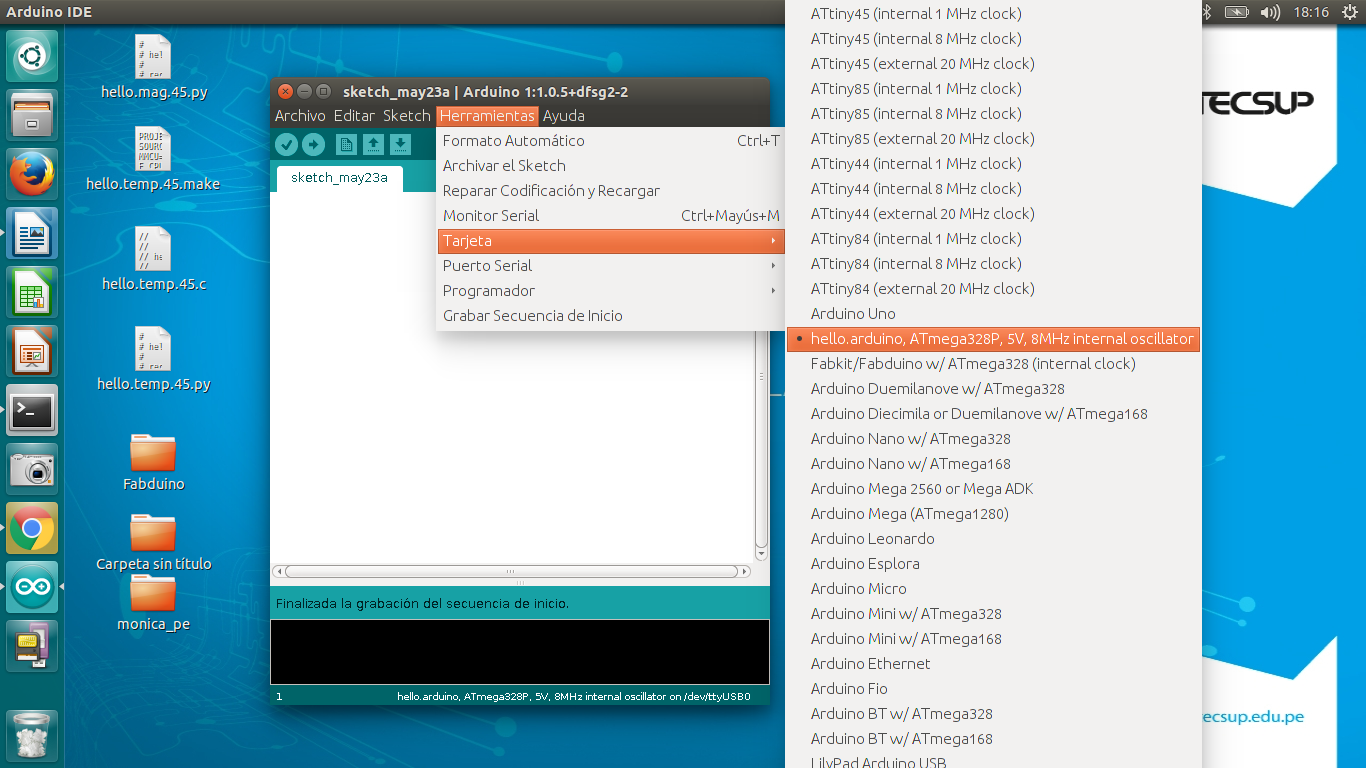Viewport: 1366px width, 768px height.
Task: Open the USB device launcher icon
Action: tap(32, 646)
